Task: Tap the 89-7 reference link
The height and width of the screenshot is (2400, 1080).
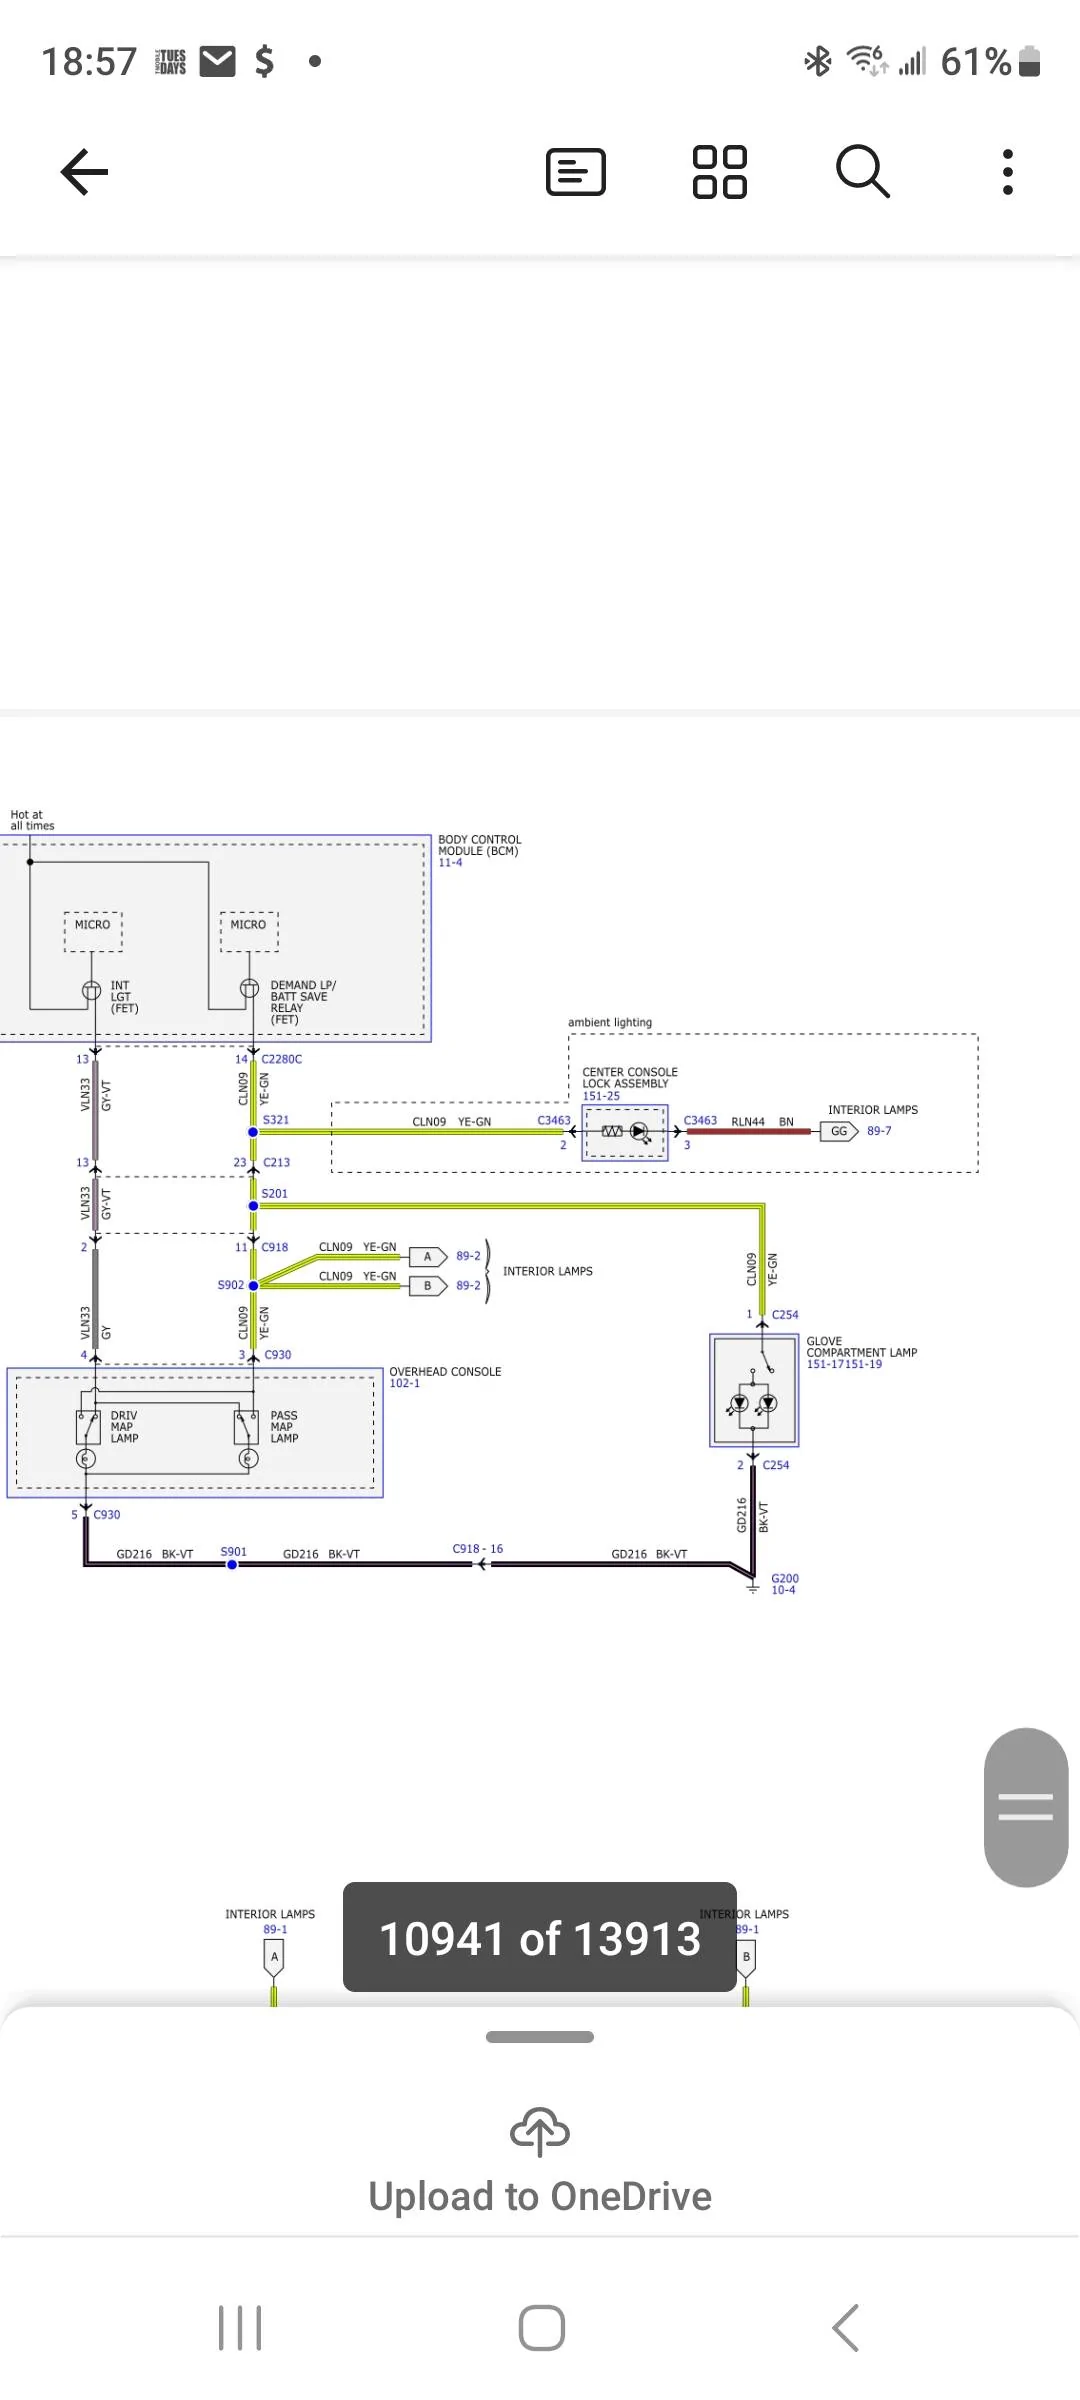Action: pos(879,1131)
